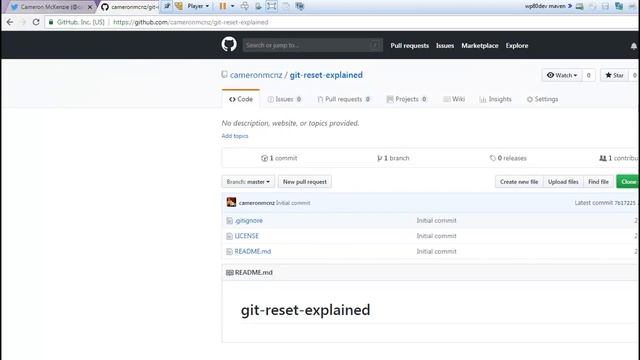Screen dimensions: 640x360
Task: Open the .gitignore file
Action: click(x=249, y=221)
